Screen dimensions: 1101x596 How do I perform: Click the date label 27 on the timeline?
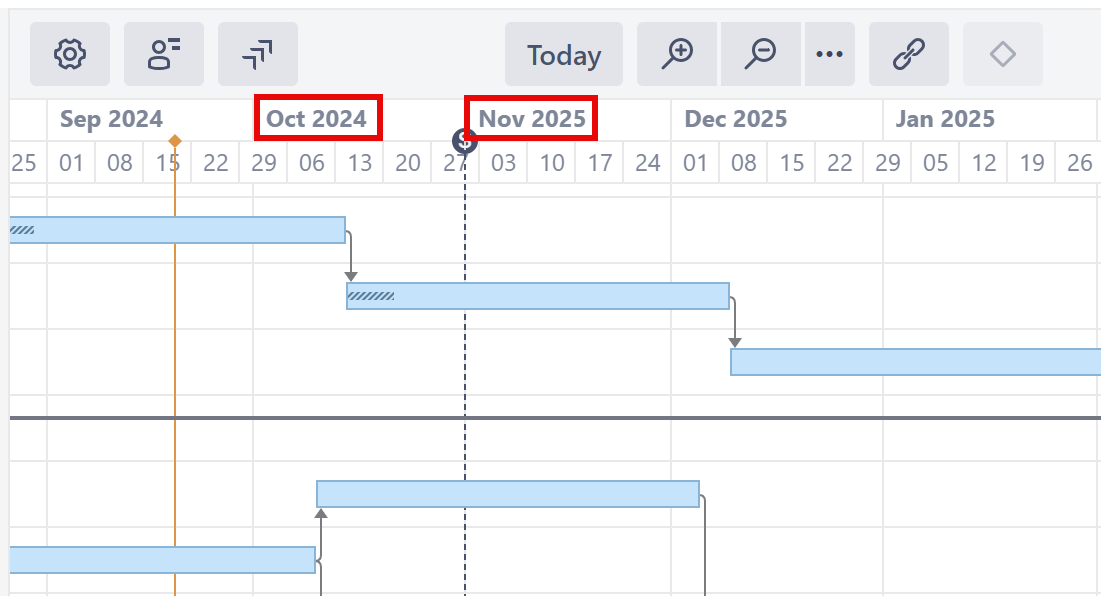click(x=455, y=162)
